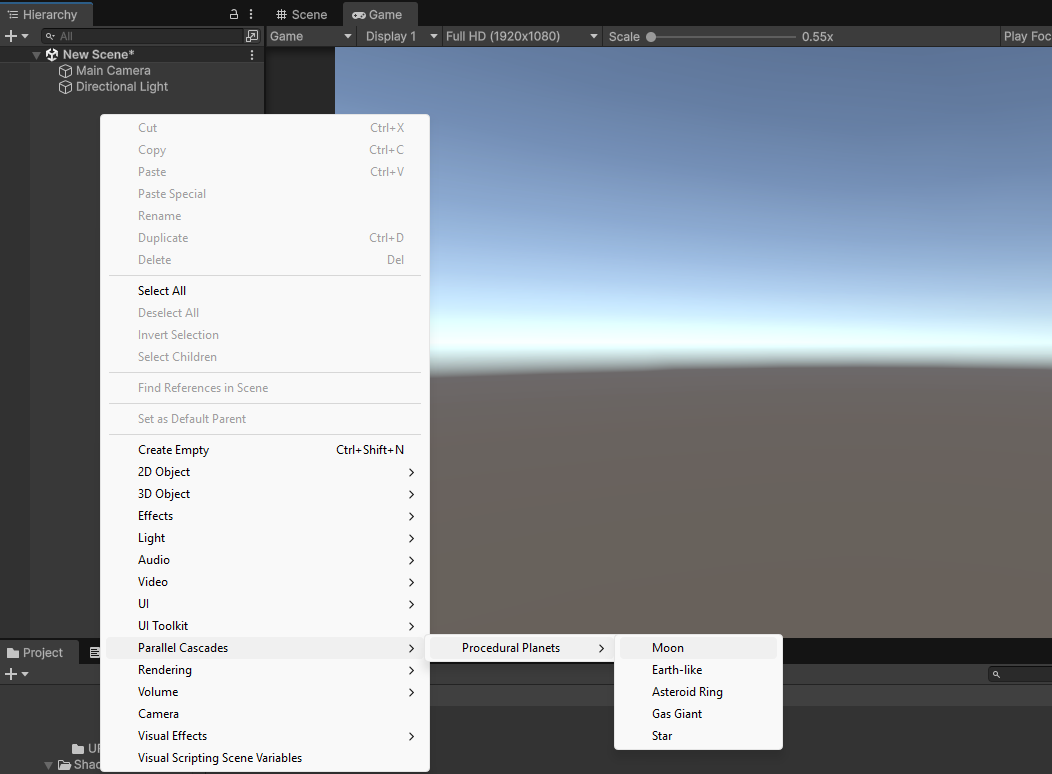Open the Hierarchy create menu plus icon
This screenshot has width=1052, height=774.
tap(10, 35)
